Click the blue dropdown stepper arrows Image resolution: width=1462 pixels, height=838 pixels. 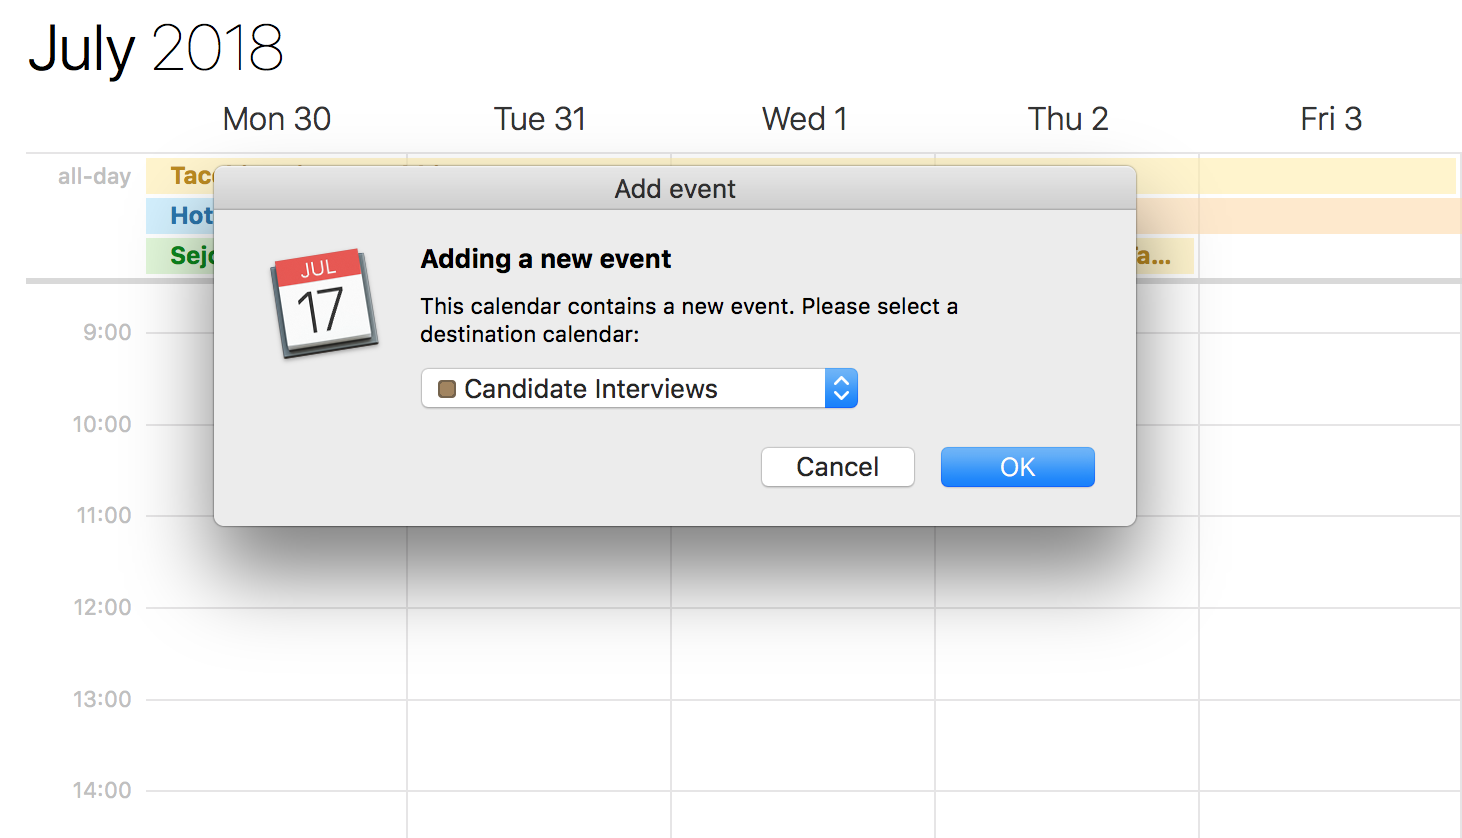pos(841,389)
